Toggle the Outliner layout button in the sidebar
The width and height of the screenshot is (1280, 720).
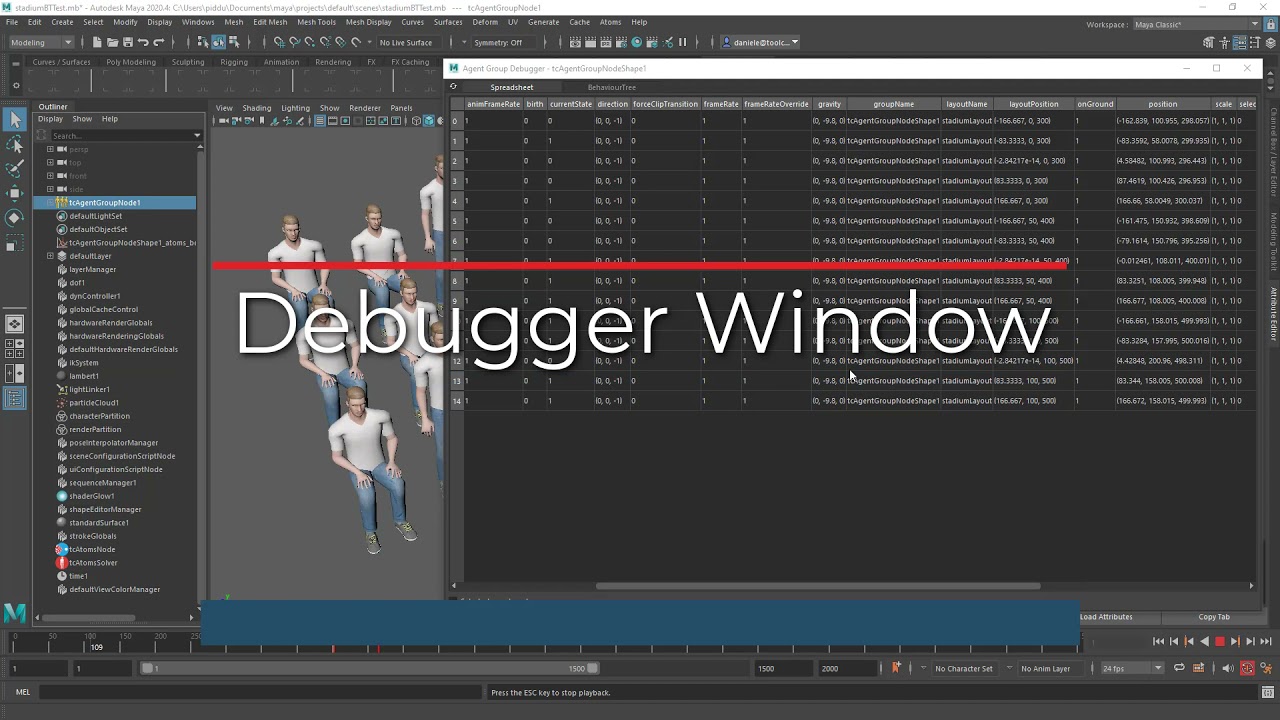[x=15, y=398]
